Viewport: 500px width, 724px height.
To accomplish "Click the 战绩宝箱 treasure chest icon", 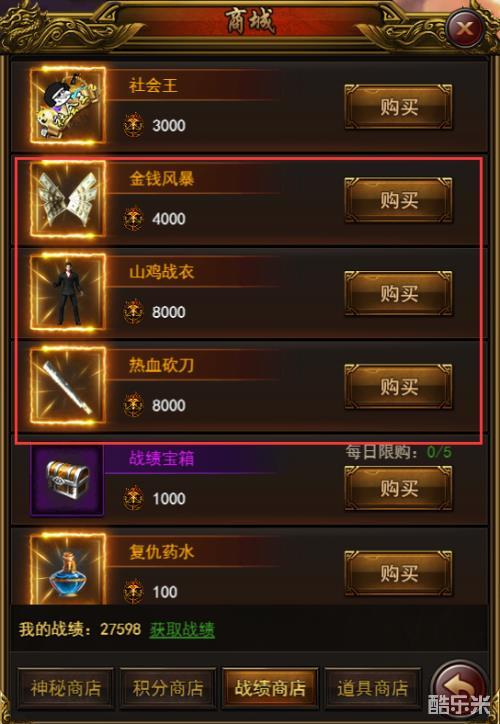I will coord(67,480).
